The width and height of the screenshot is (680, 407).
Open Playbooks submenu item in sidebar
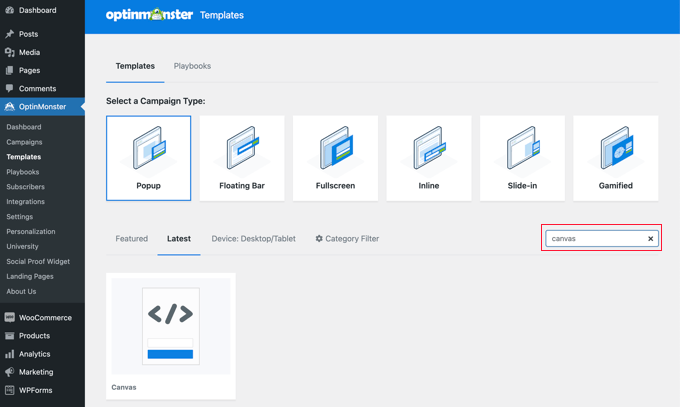tap(23, 172)
